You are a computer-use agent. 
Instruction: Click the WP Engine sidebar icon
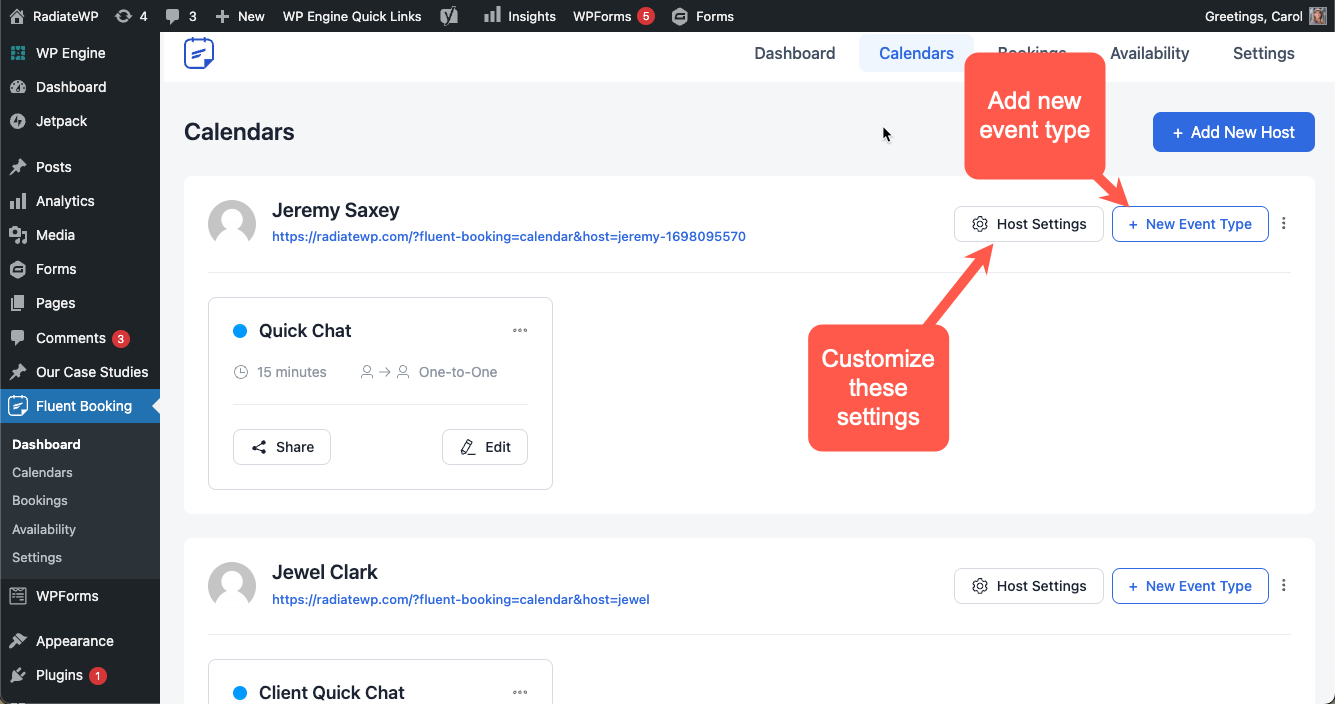pos(18,53)
